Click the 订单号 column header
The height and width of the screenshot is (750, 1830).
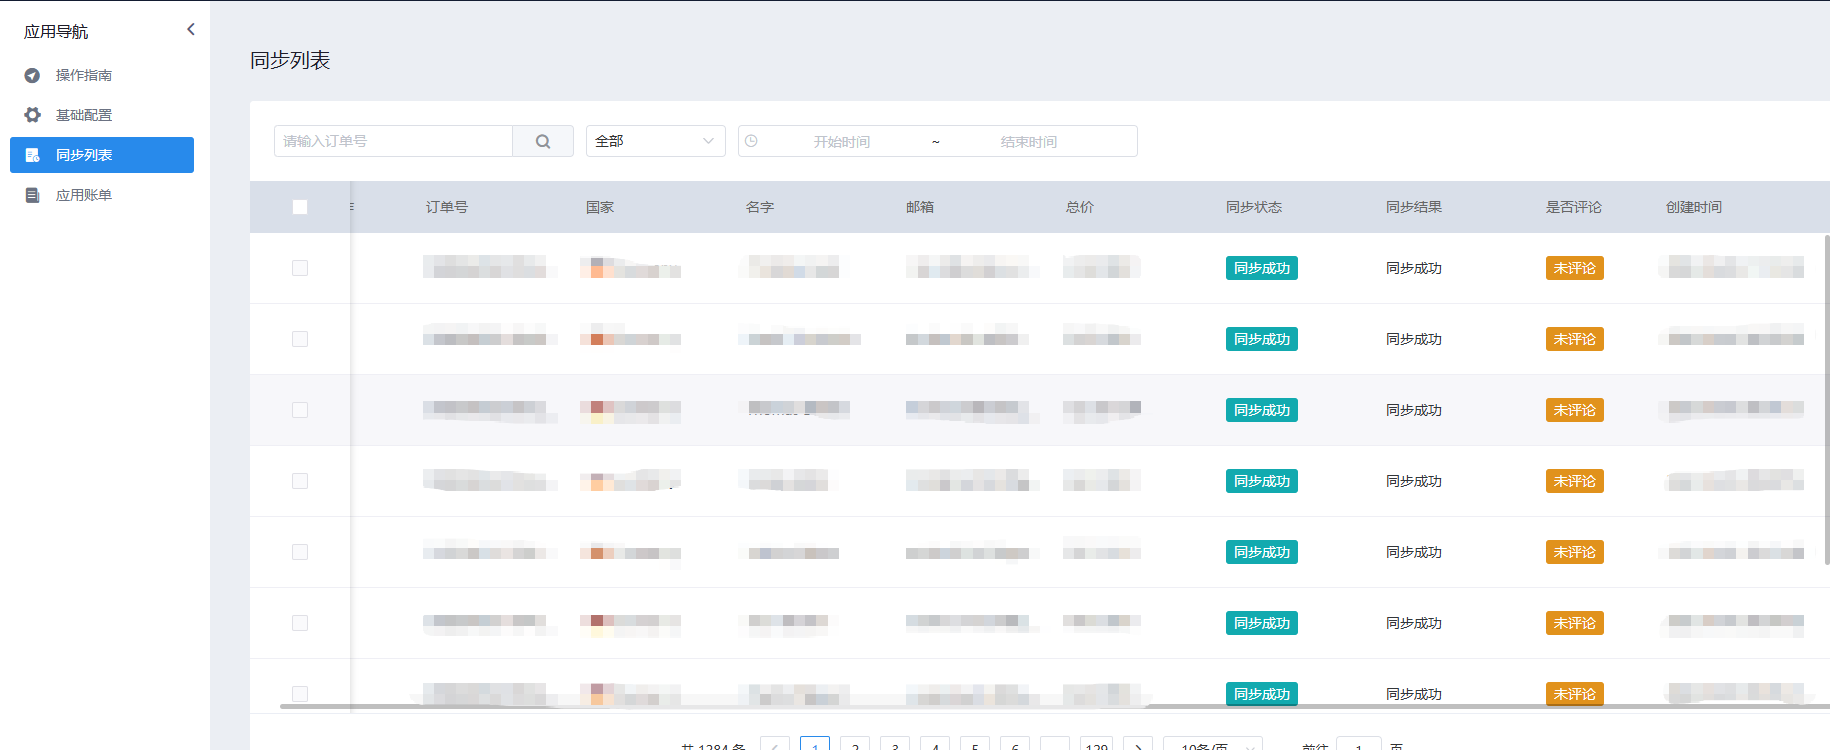click(x=447, y=207)
